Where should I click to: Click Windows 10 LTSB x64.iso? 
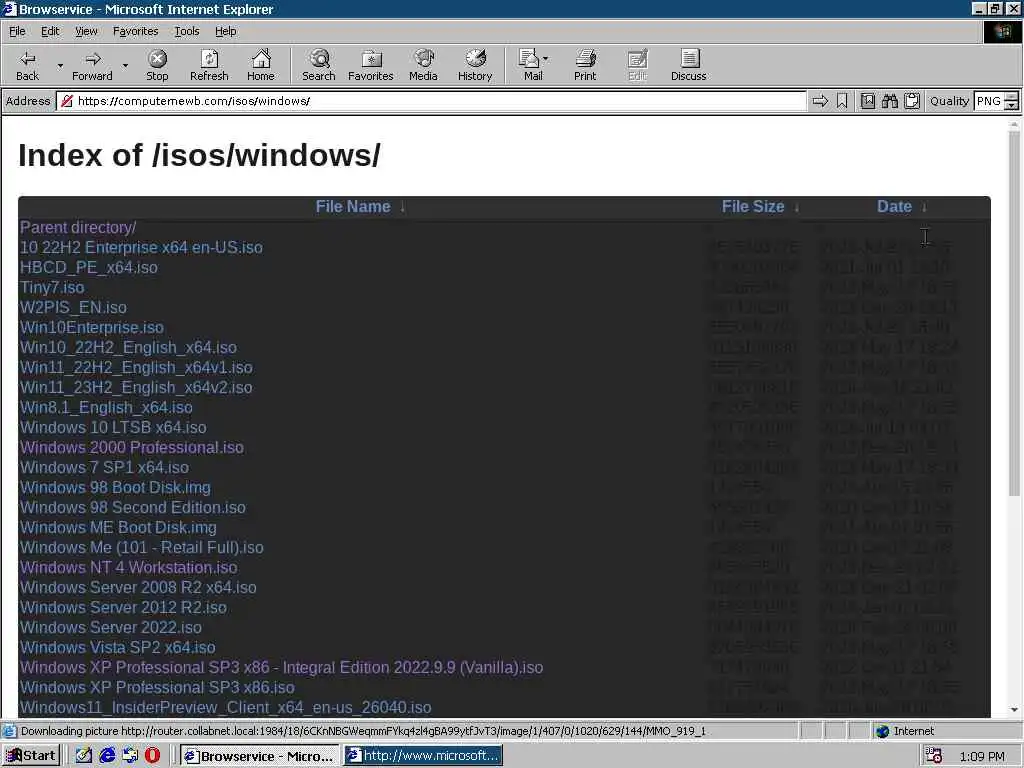tap(113, 427)
